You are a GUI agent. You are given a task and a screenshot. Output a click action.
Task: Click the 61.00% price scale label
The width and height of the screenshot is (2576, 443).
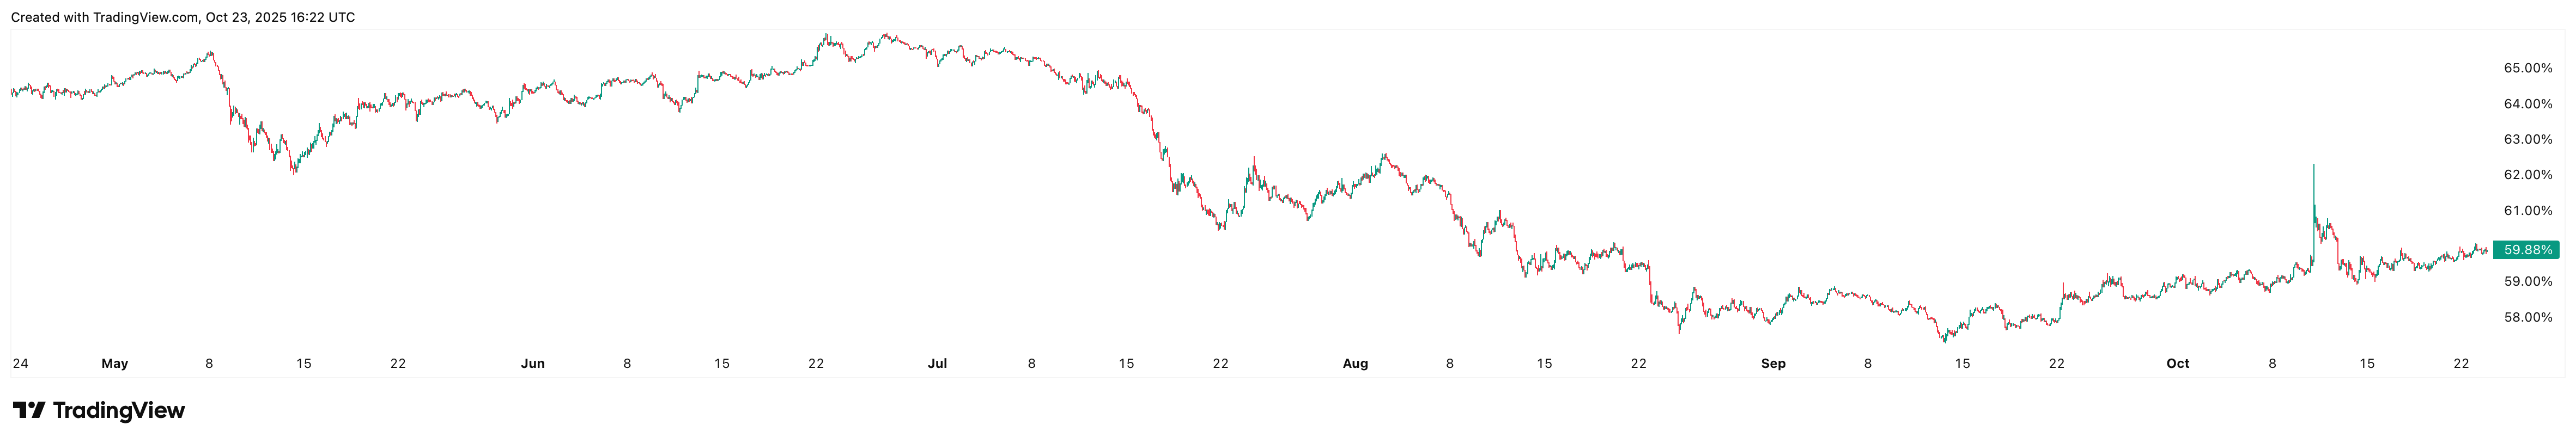tap(2528, 211)
